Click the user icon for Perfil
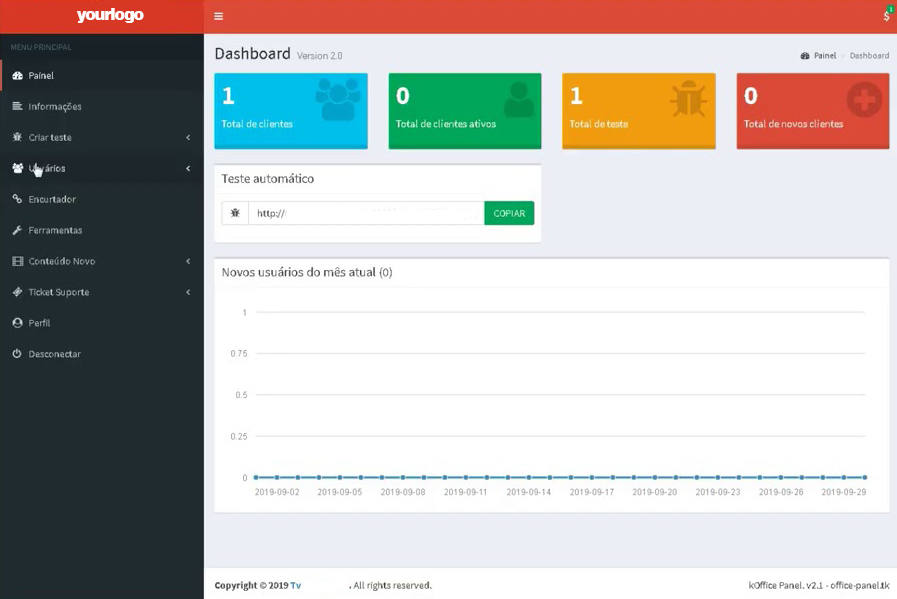897x599 pixels. click(x=17, y=323)
